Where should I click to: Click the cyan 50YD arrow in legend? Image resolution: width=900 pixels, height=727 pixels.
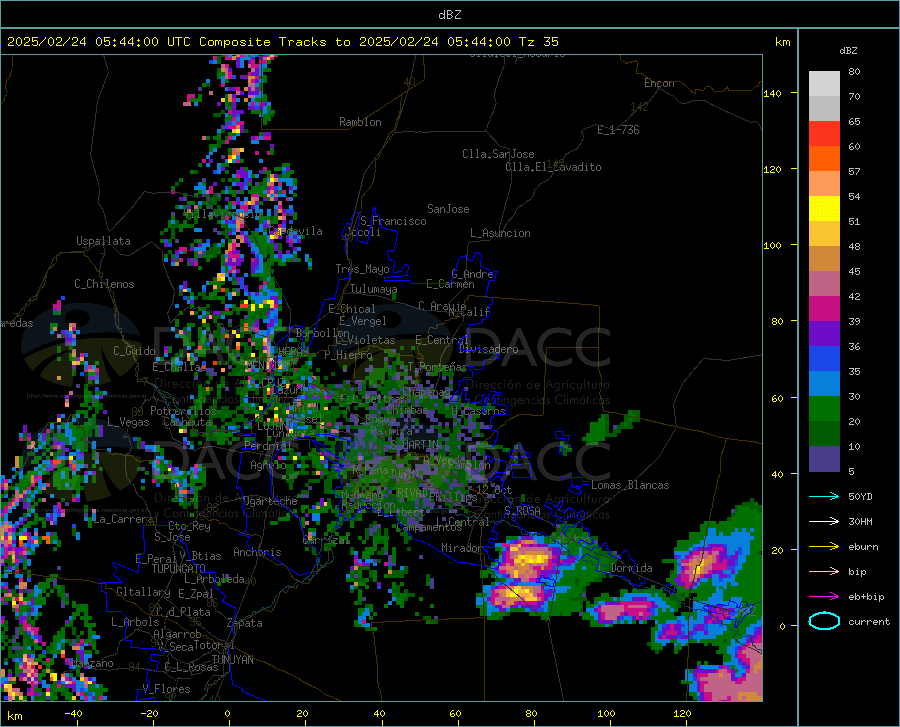824,496
